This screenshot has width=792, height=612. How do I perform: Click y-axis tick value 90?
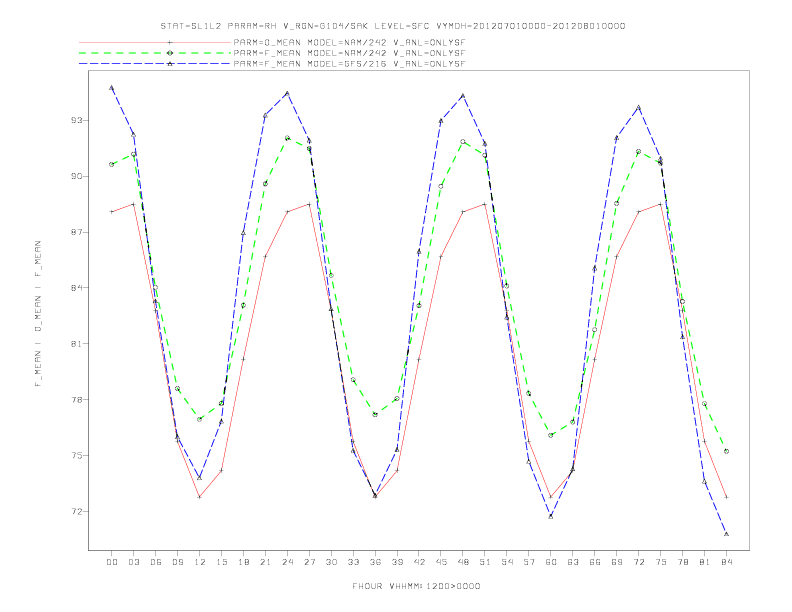[77, 176]
